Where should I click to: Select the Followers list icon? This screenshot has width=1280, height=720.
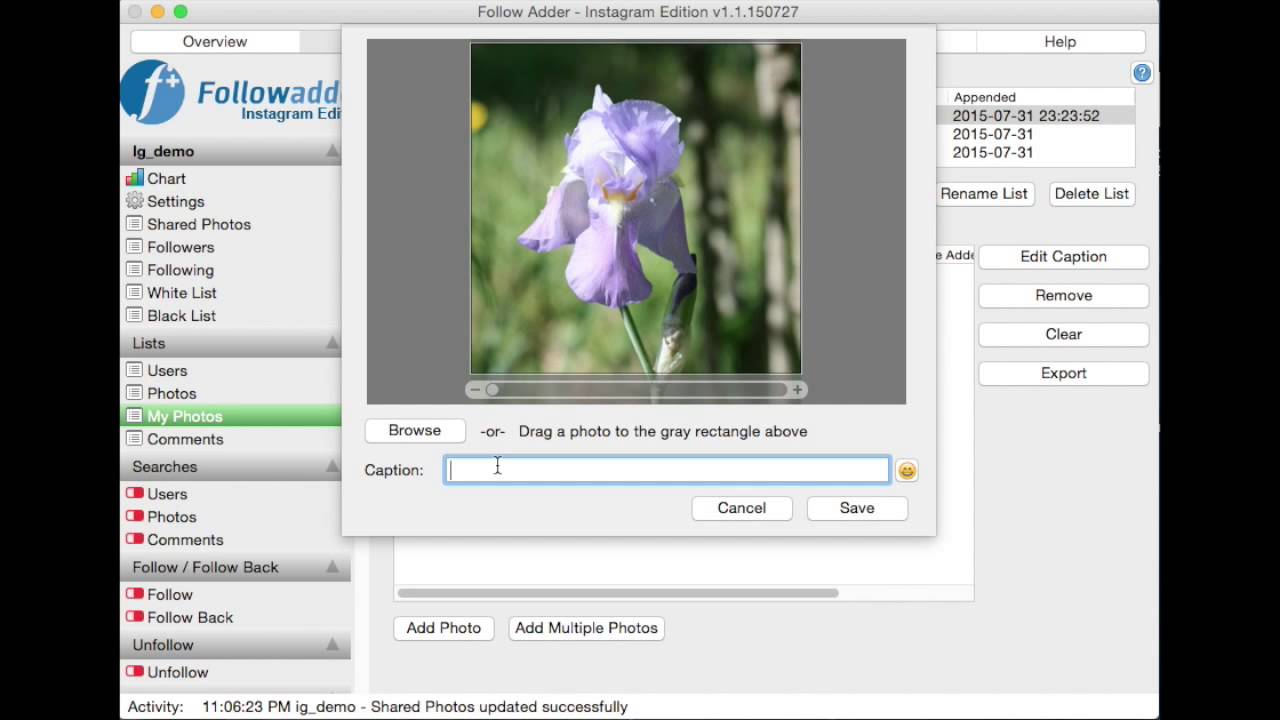134,247
